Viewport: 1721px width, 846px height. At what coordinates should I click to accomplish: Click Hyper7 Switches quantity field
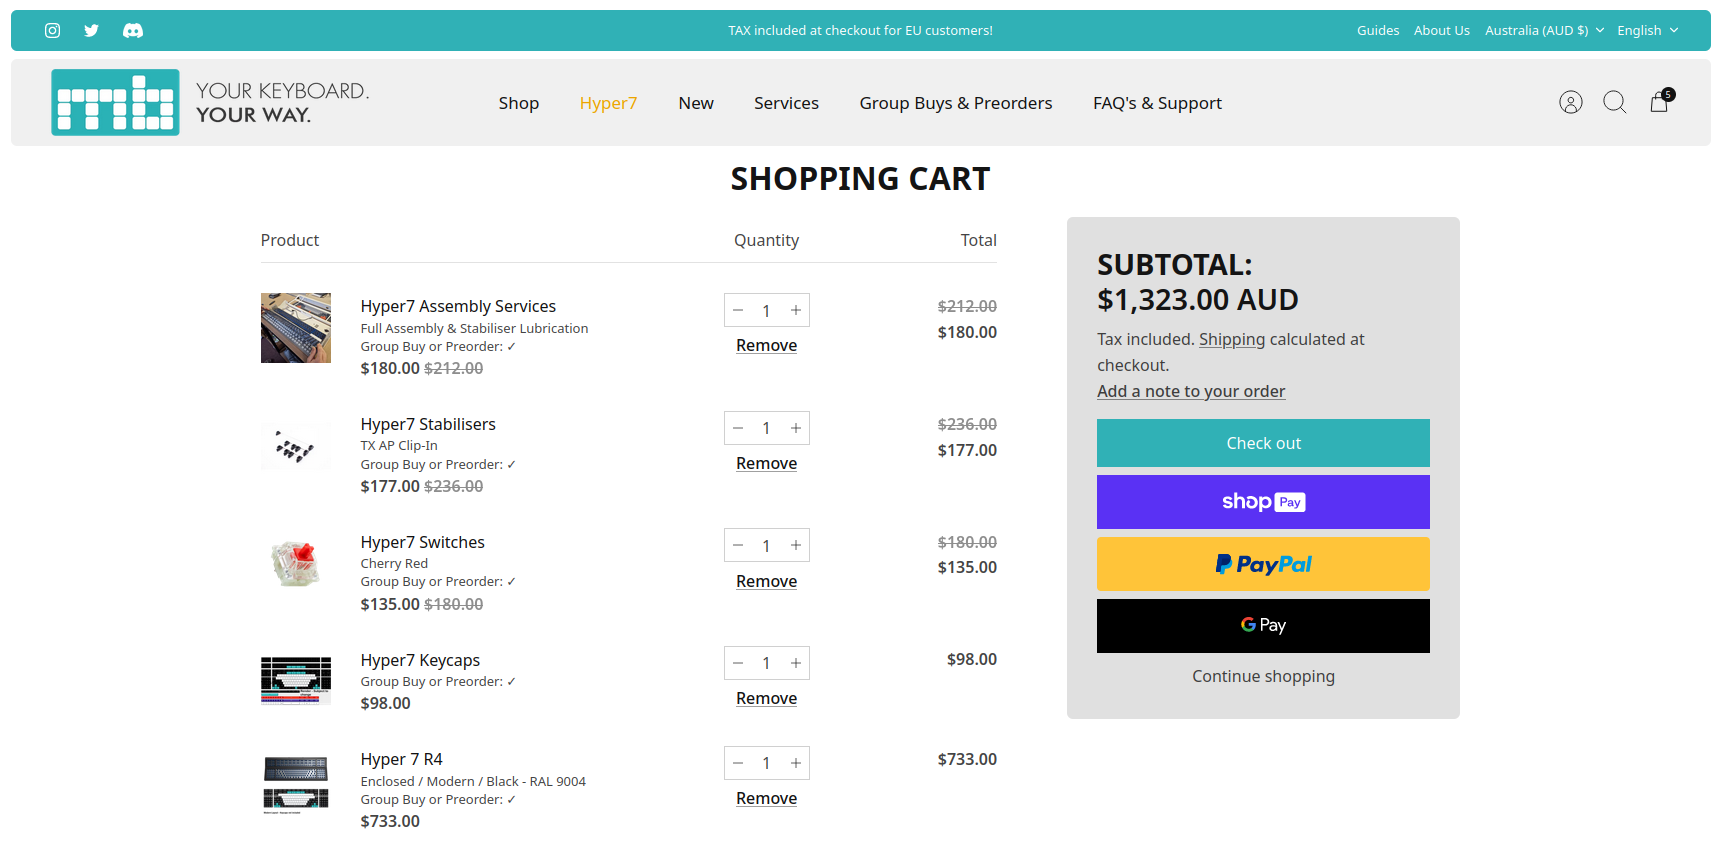coord(767,545)
